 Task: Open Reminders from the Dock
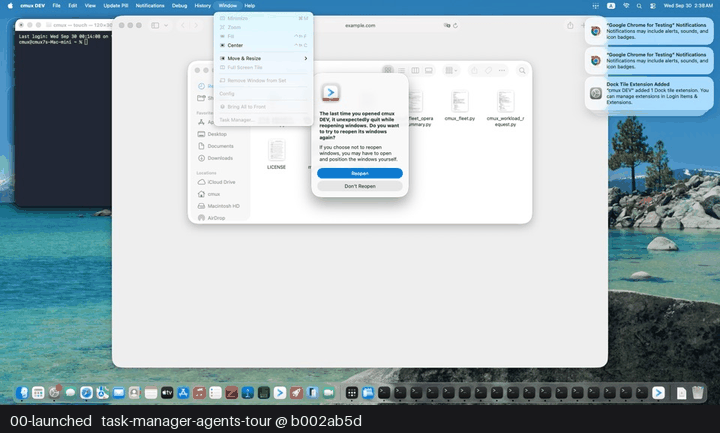[215, 393]
